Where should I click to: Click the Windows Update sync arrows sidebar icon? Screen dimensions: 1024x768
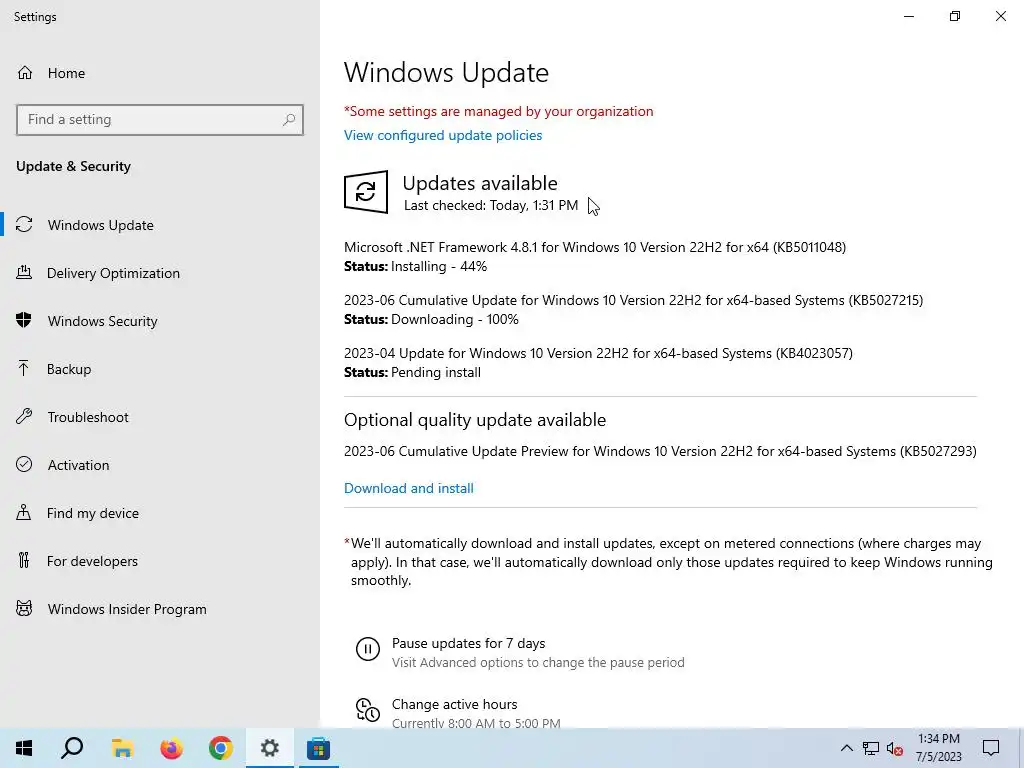coord(24,225)
